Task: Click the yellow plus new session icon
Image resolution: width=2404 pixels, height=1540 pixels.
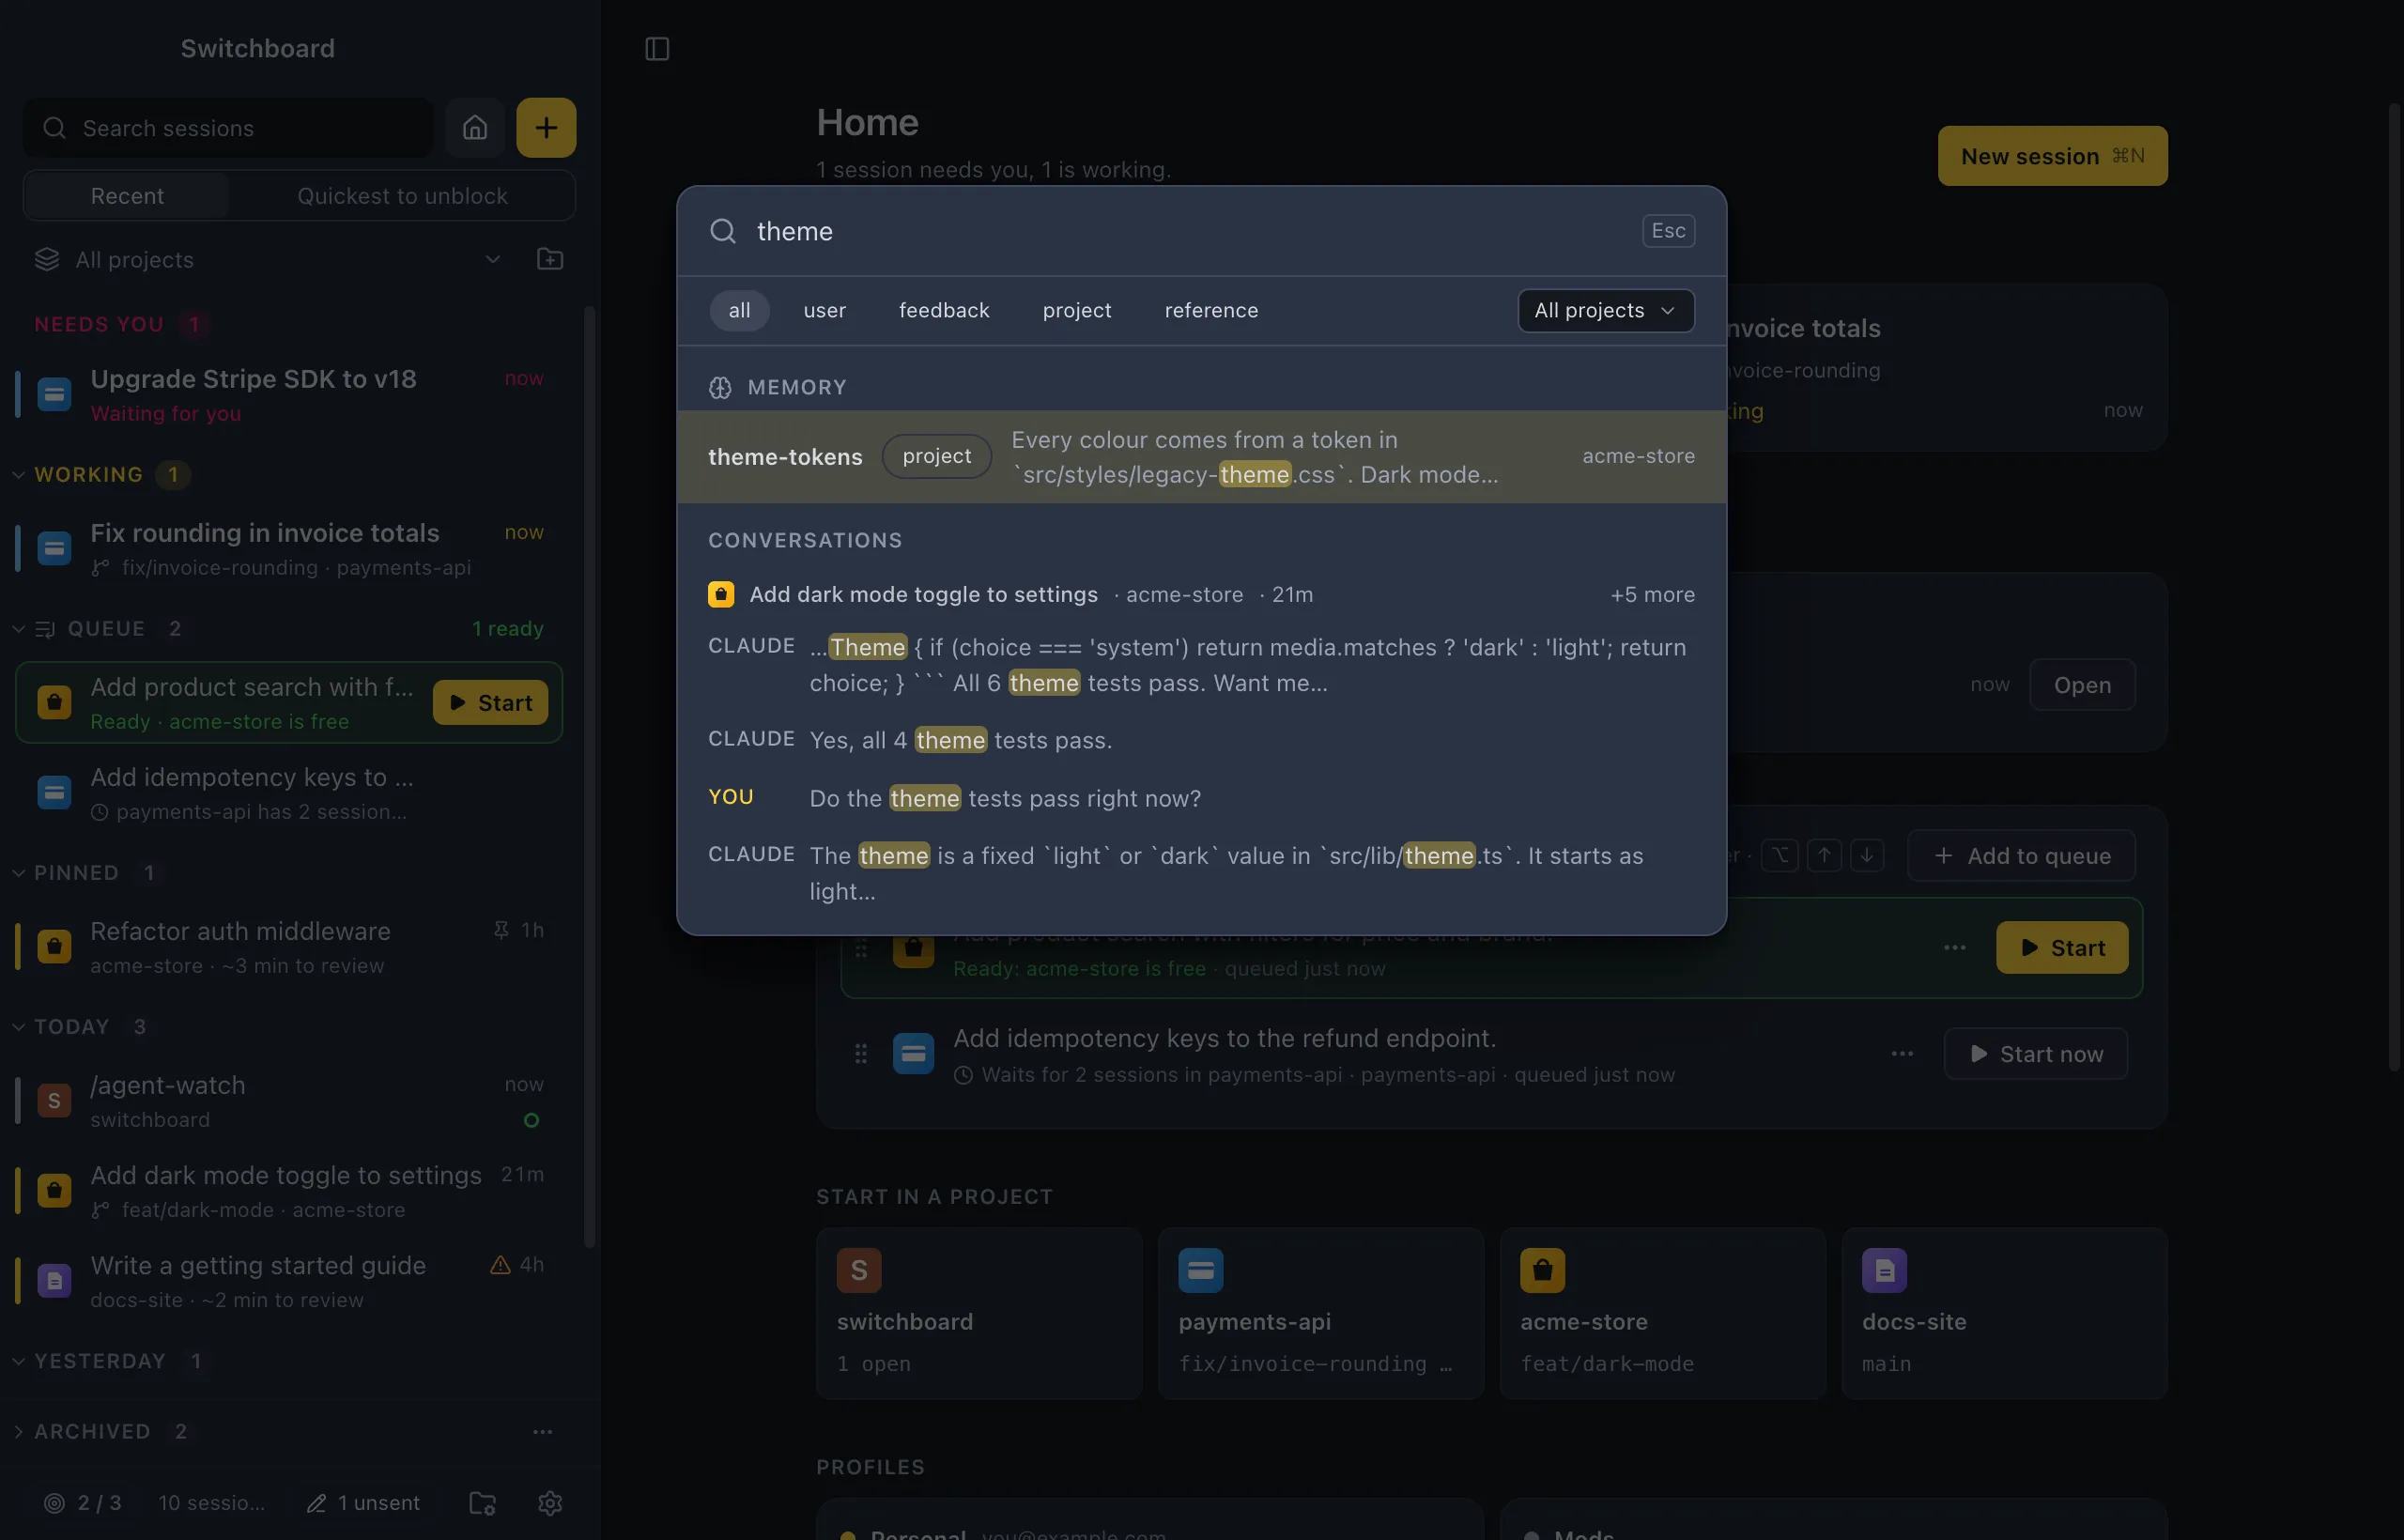Action: click(546, 127)
